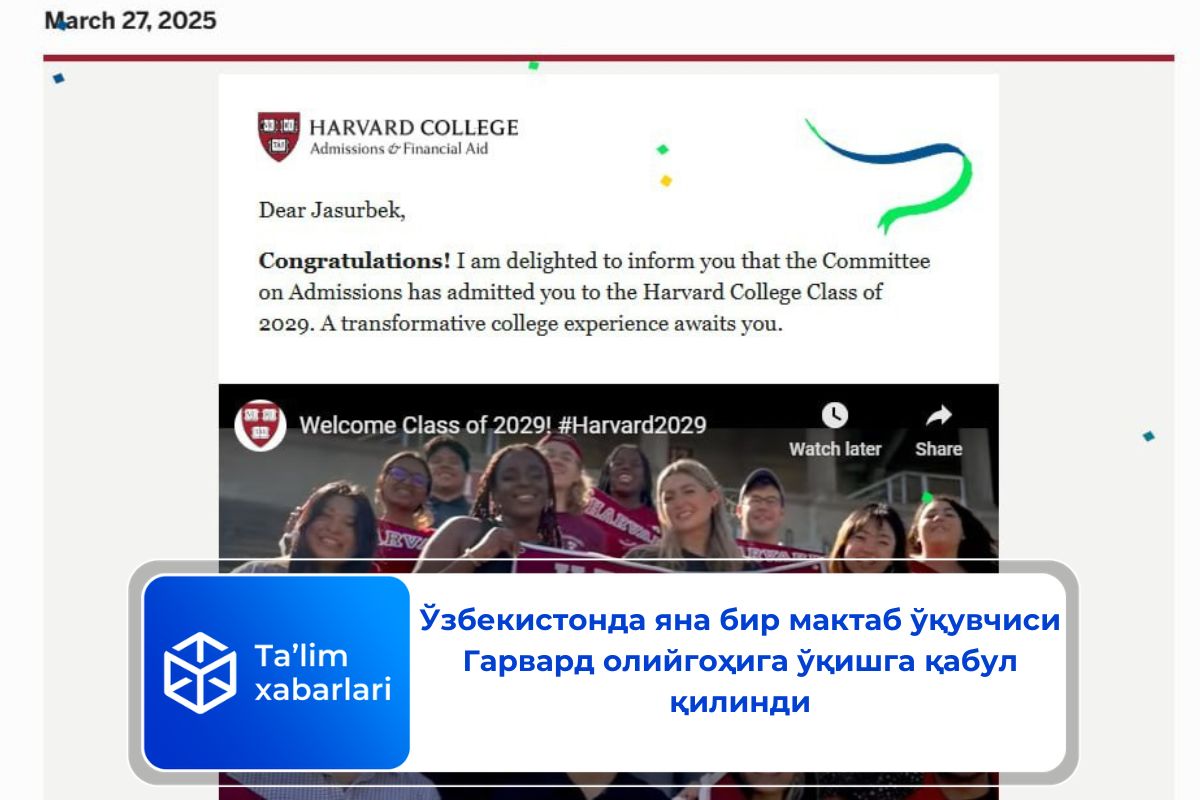Click the Admissions & Financial Aid subtitle
Screen dimensions: 1200x800
click(399, 149)
